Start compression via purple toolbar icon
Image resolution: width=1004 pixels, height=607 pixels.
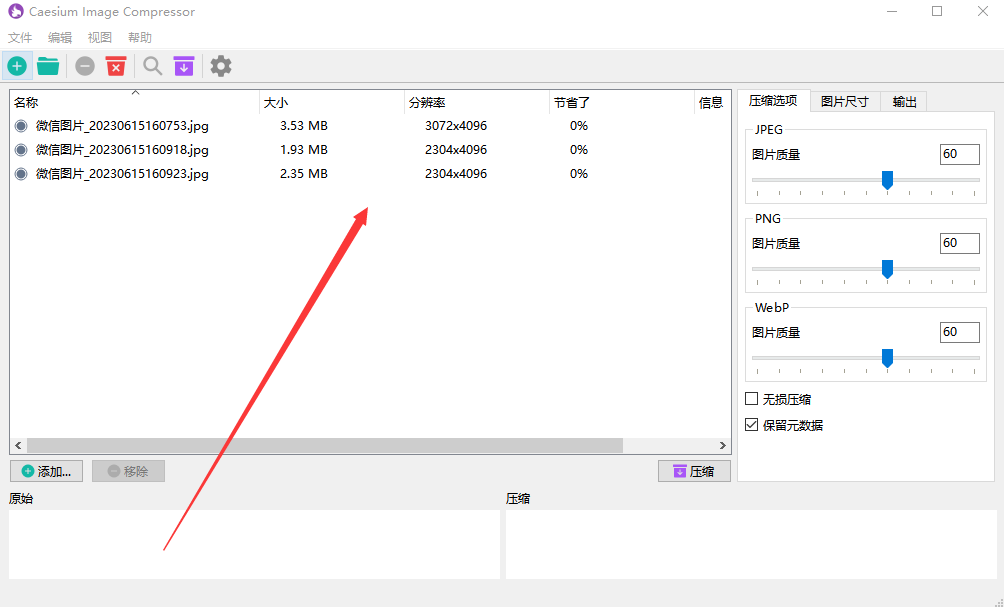(184, 66)
